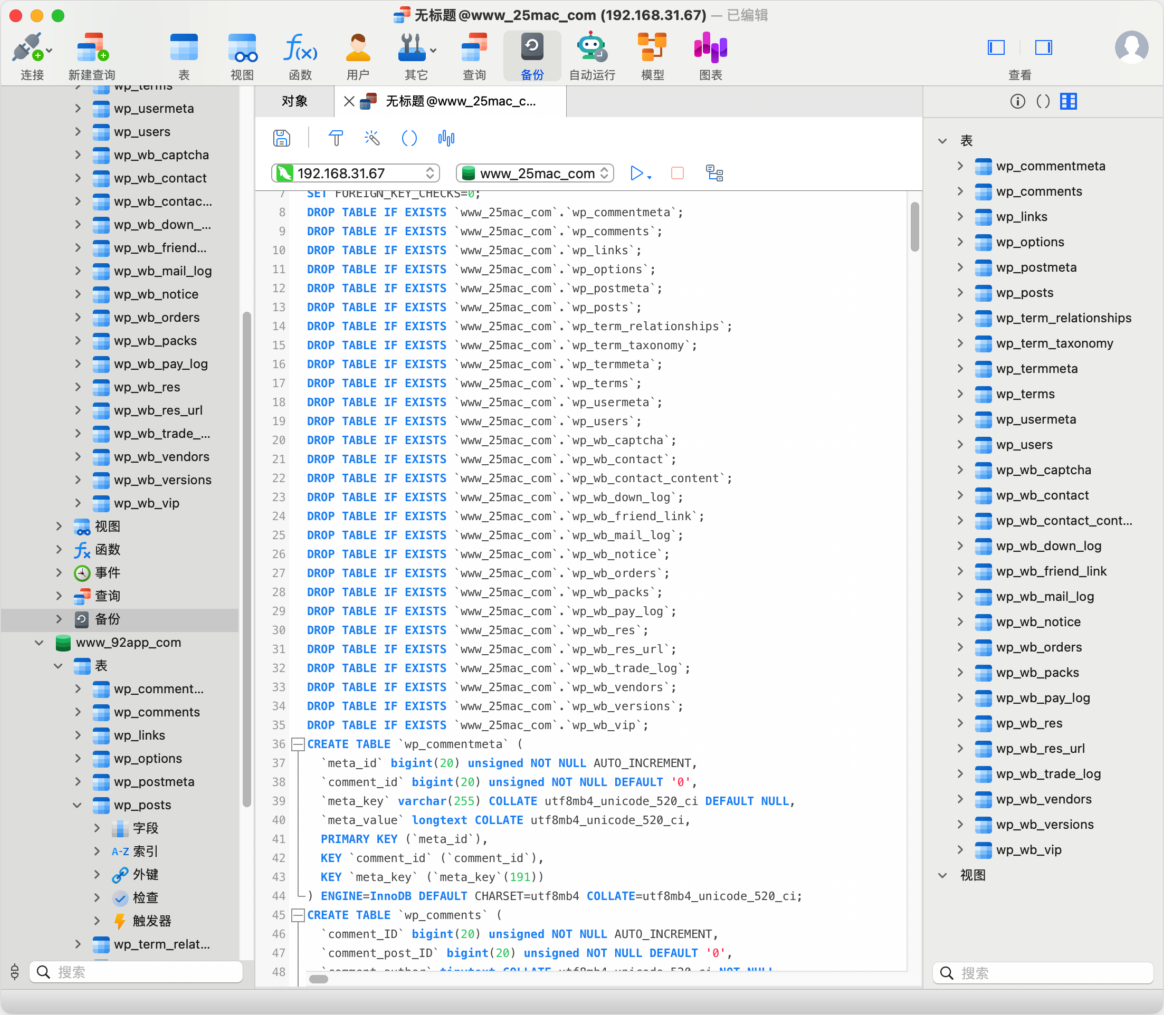Click the 备份 backup toolbar button
1164x1015 pixels.
(x=532, y=55)
